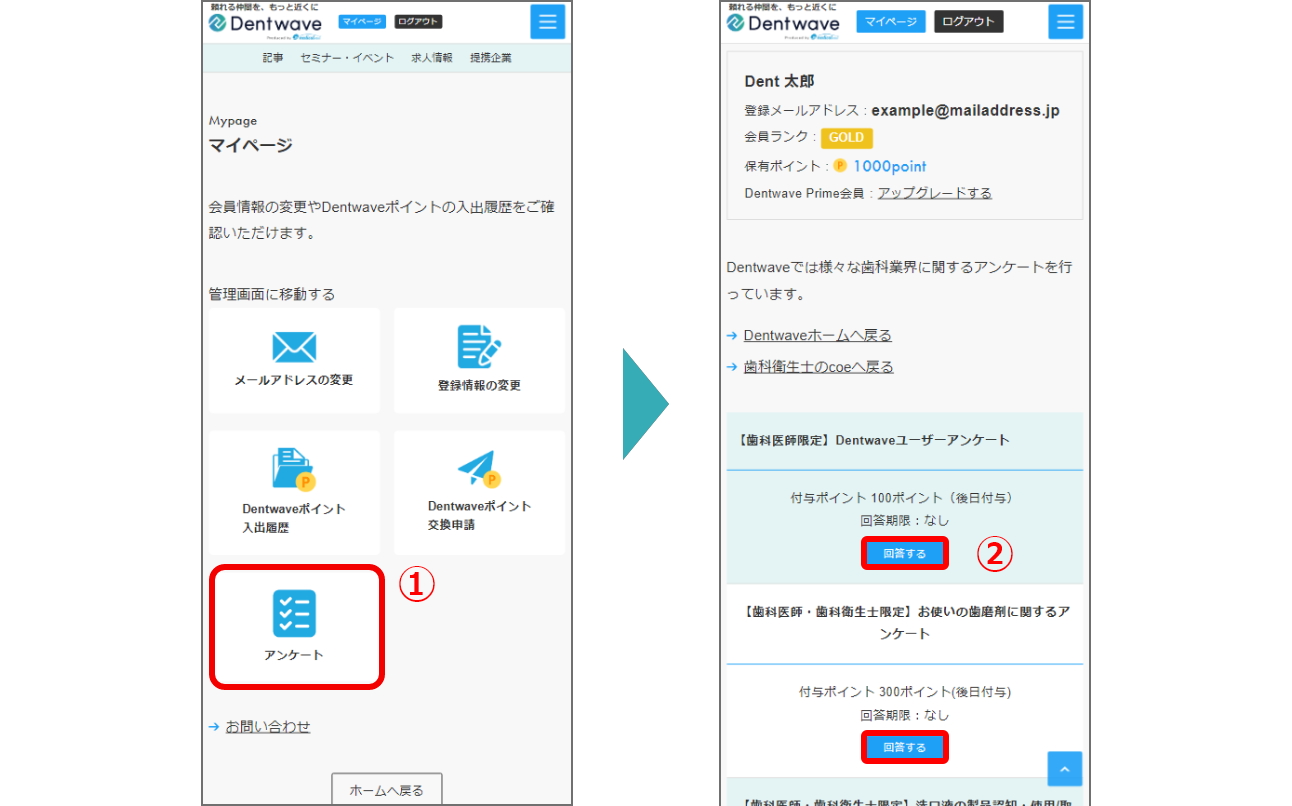Click マイページ button on left header
Screen dimensions: 1292x806
362,22
